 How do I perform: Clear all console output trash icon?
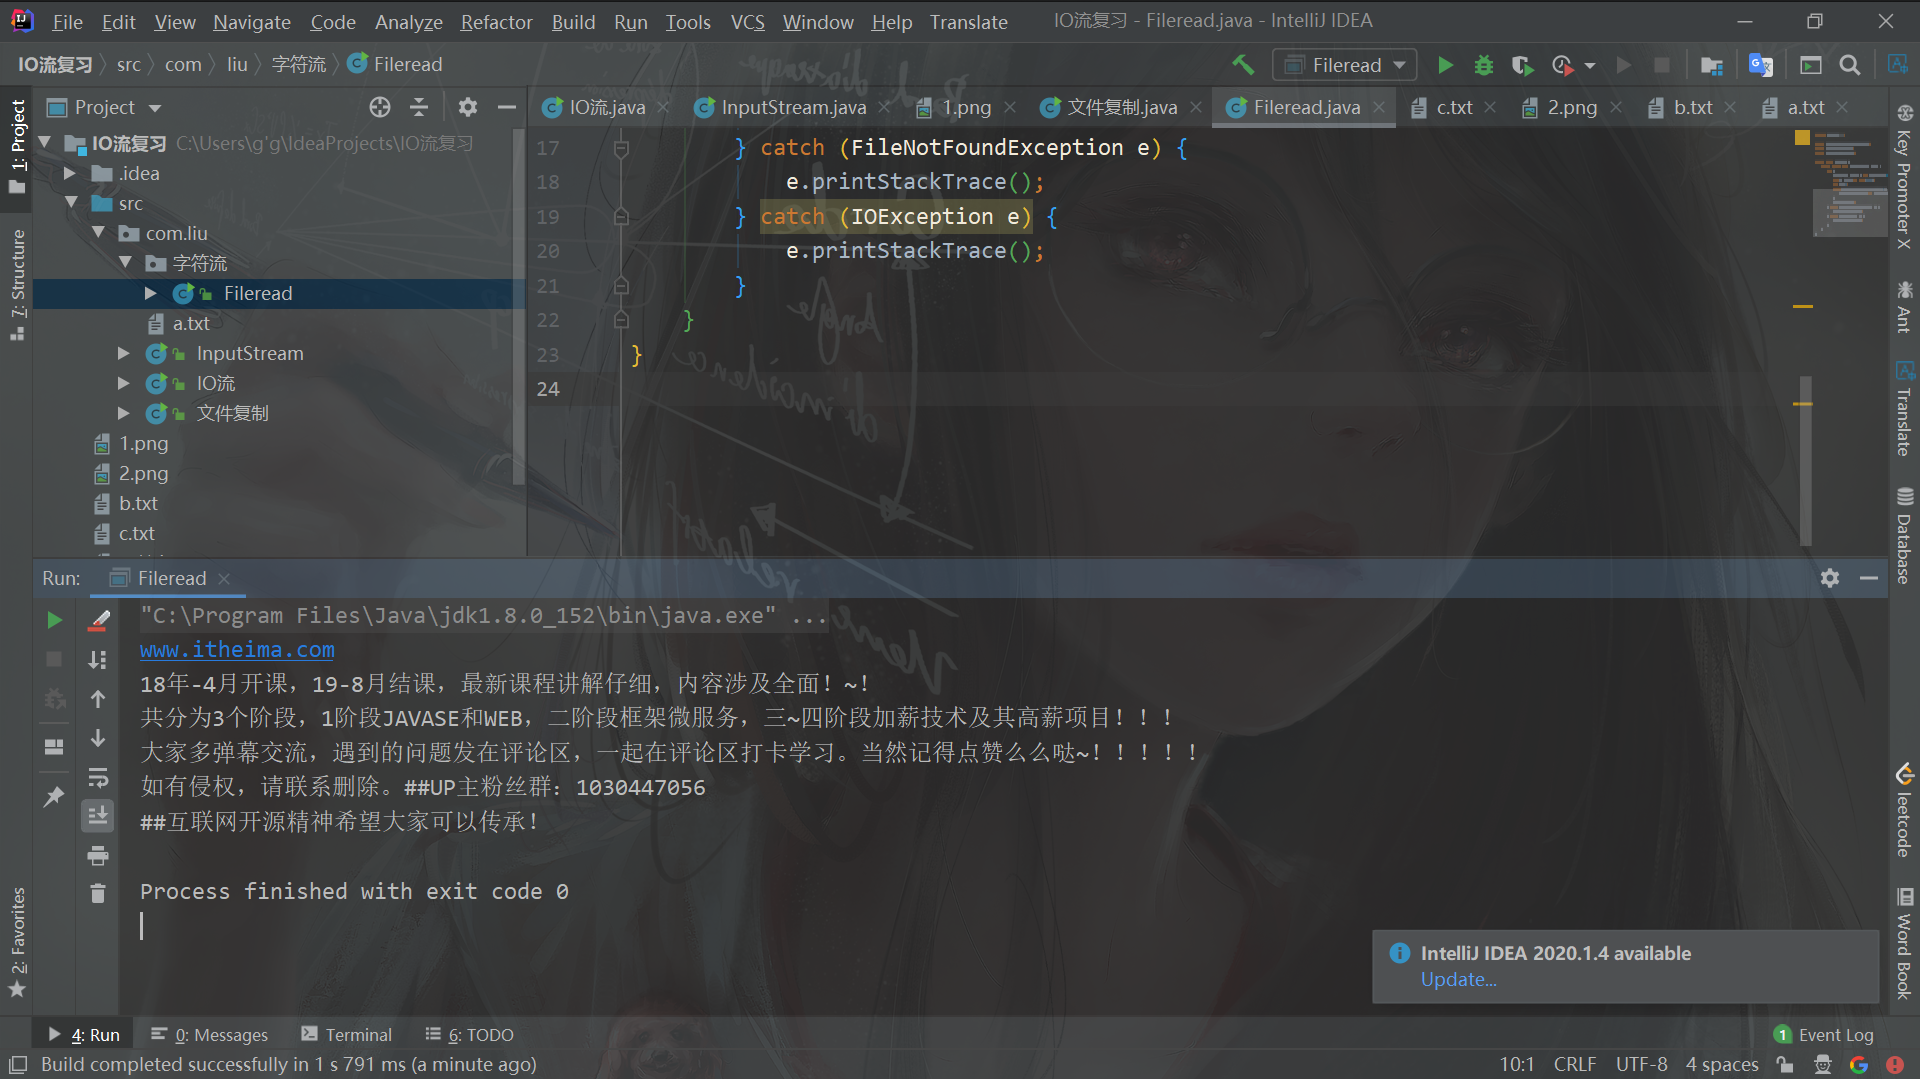click(98, 893)
